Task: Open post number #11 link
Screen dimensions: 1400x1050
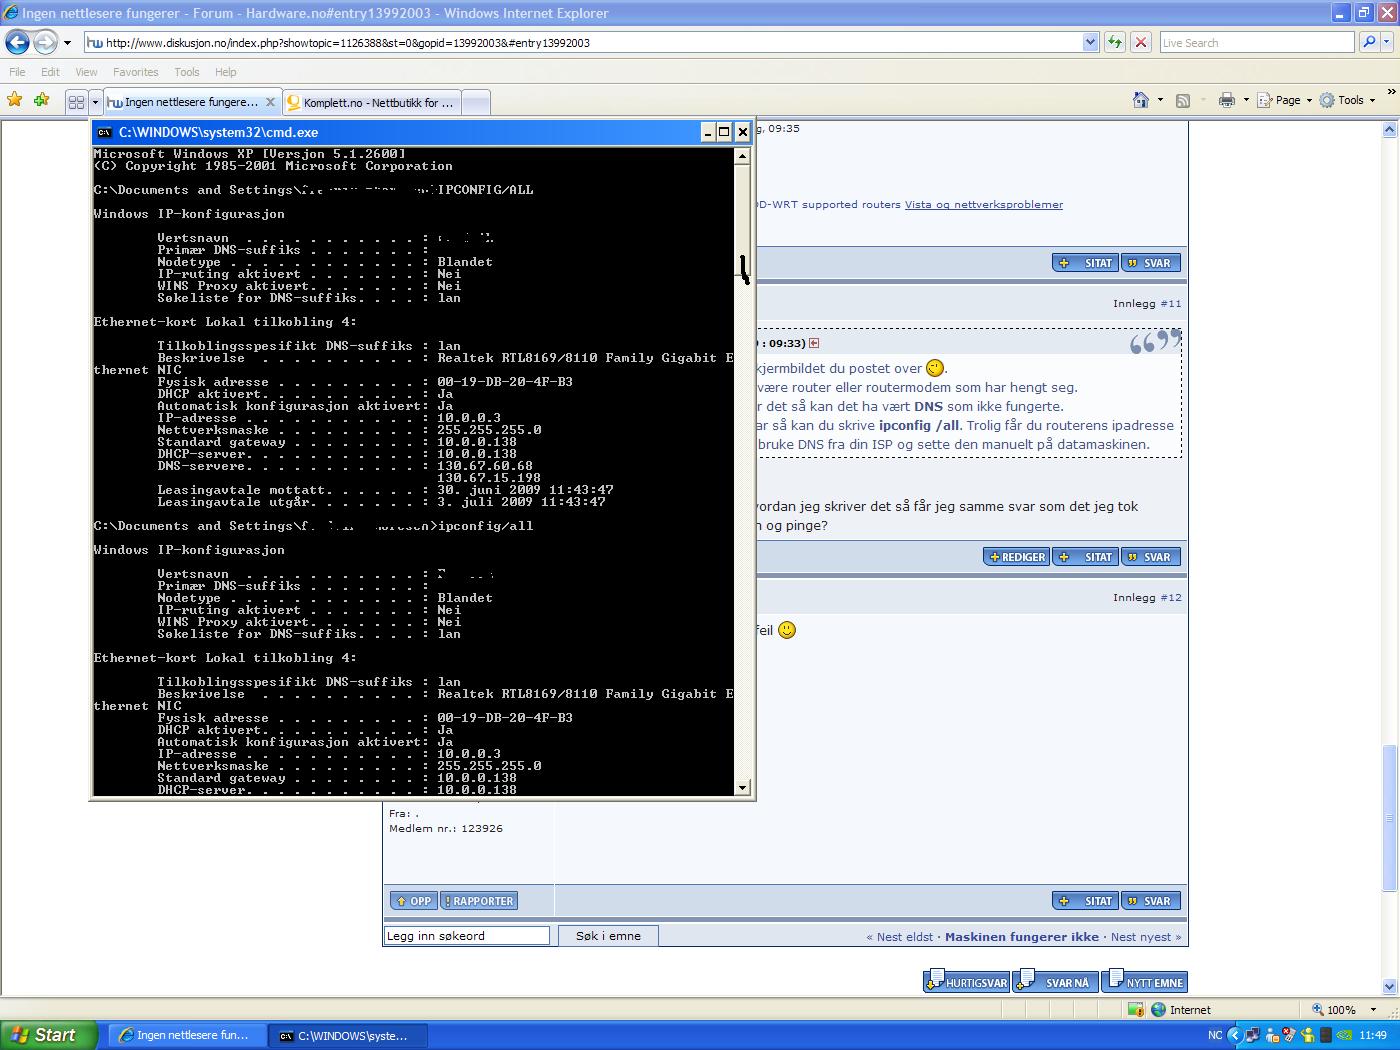Action: (1170, 303)
